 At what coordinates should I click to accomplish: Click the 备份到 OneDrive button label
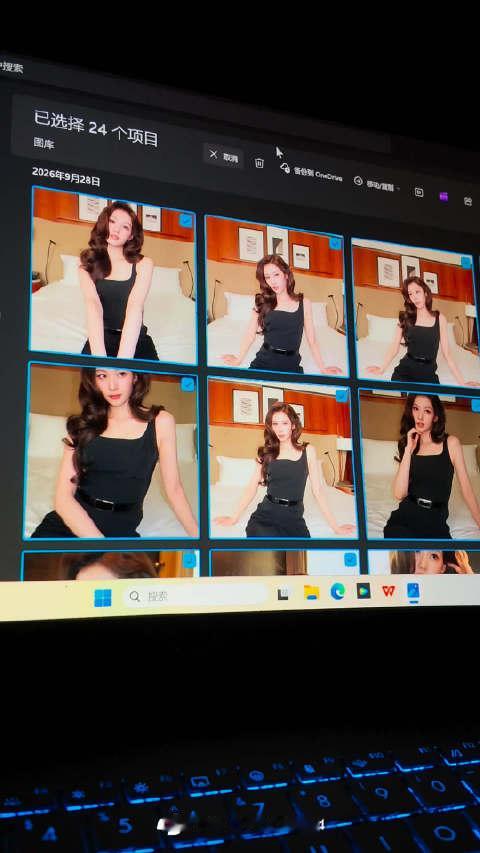[318, 174]
